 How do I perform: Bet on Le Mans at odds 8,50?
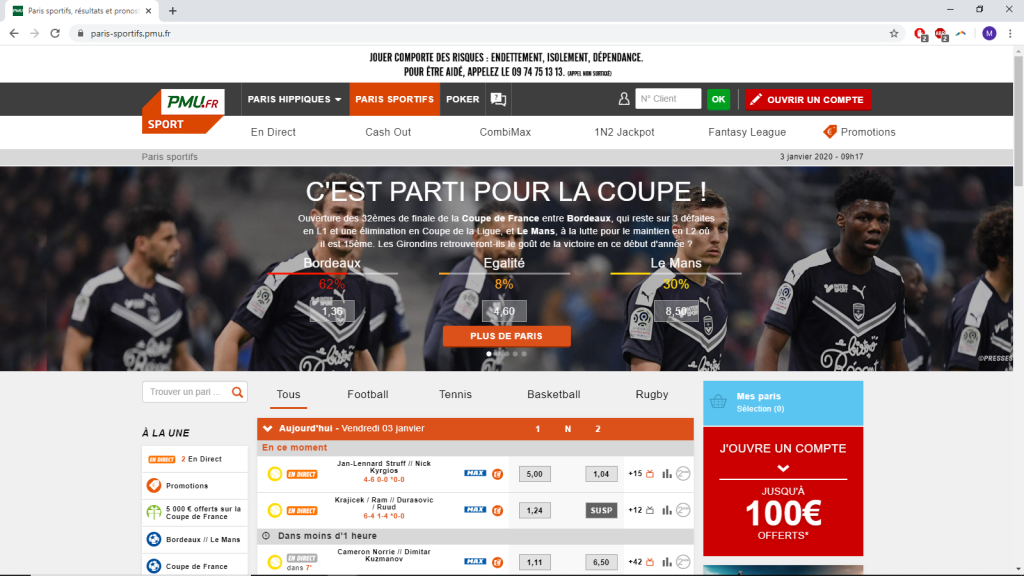pos(676,312)
